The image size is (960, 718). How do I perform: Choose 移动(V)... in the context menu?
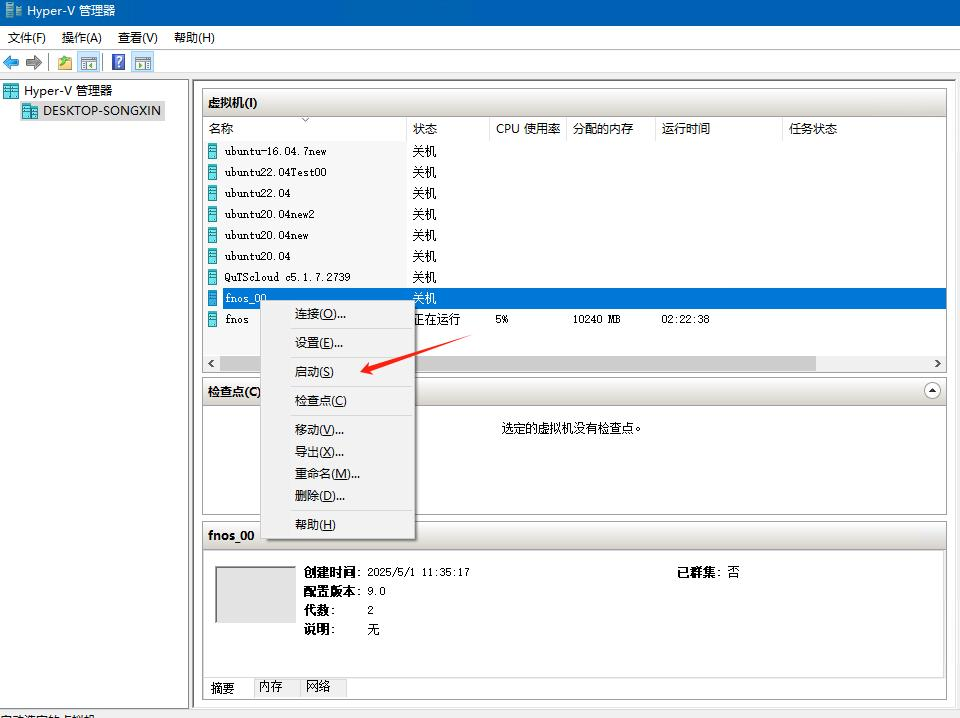point(338,430)
